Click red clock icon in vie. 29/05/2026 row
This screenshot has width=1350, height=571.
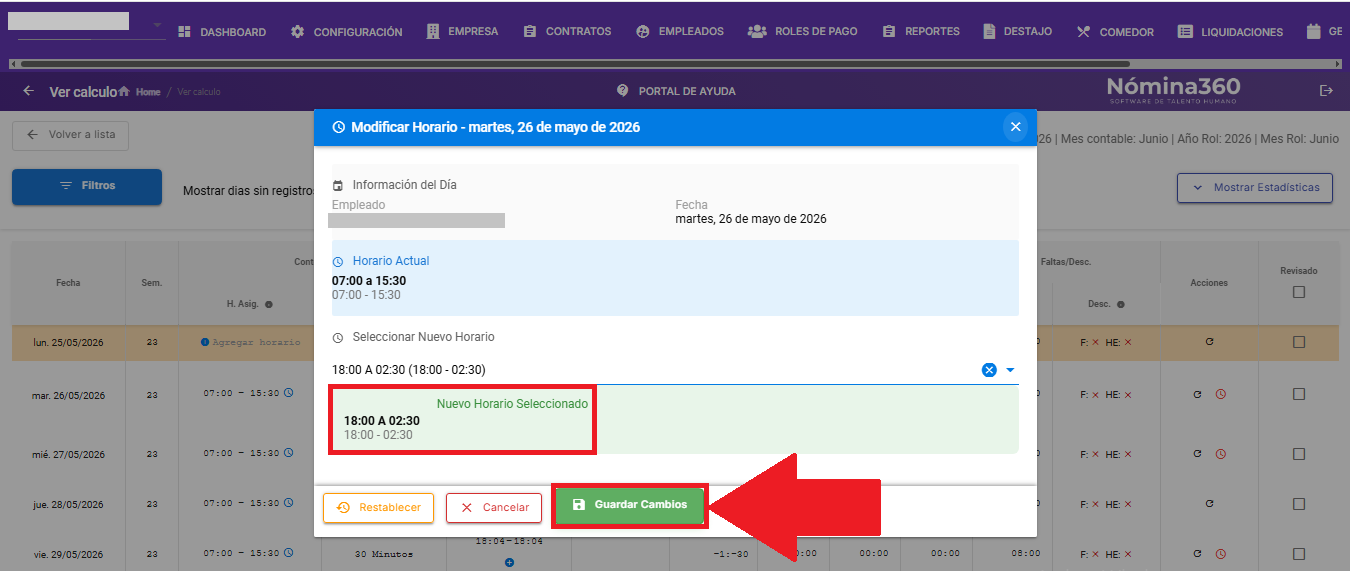point(1220,553)
